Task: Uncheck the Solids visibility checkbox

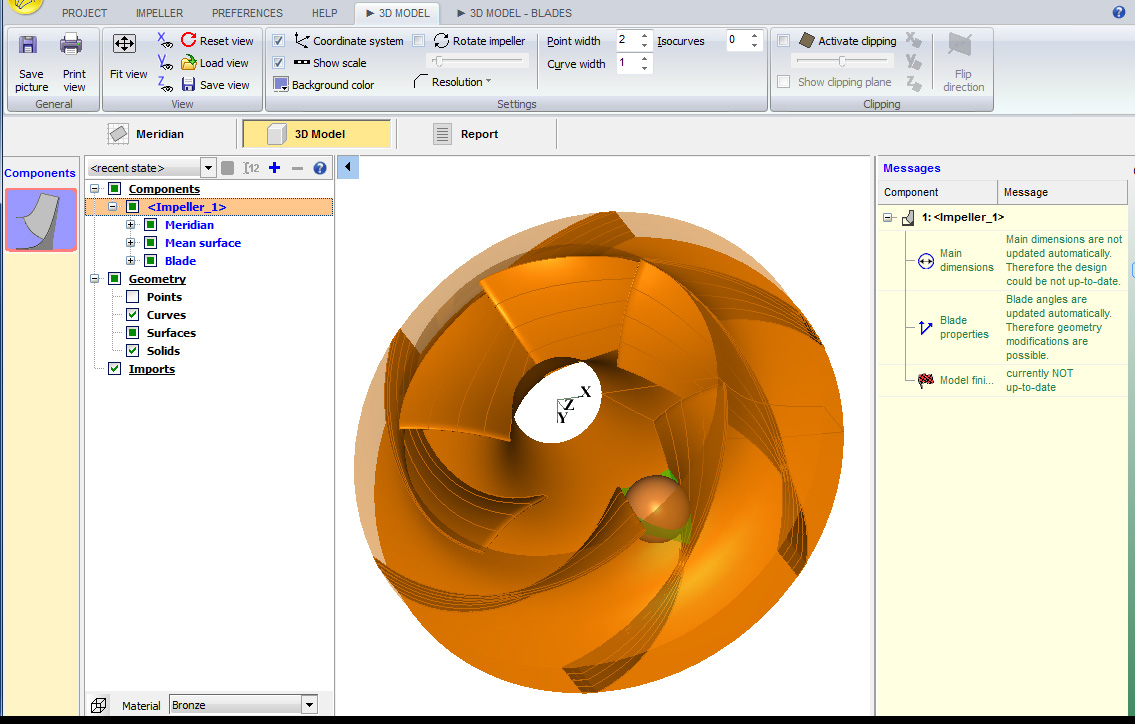Action: (x=132, y=350)
